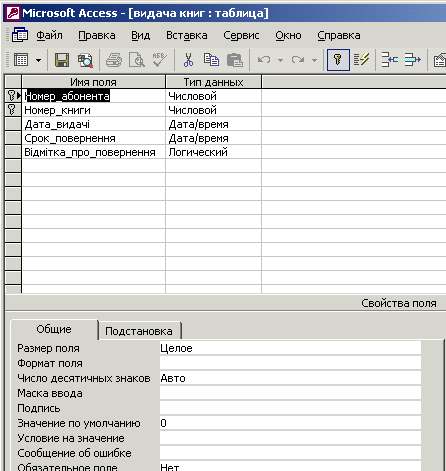Click the Undo arrow icon
Viewport: 446px width, 471px height.
coord(264,60)
